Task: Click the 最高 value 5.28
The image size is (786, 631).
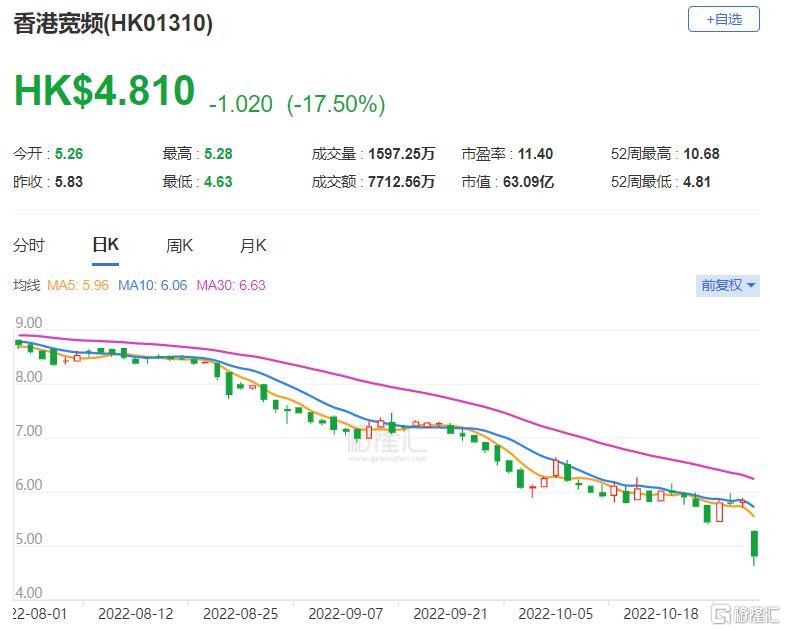Action: [x=218, y=153]
